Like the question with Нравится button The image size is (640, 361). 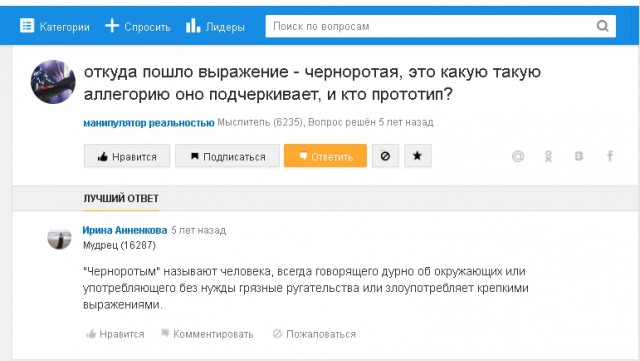(x=127, y=156)
